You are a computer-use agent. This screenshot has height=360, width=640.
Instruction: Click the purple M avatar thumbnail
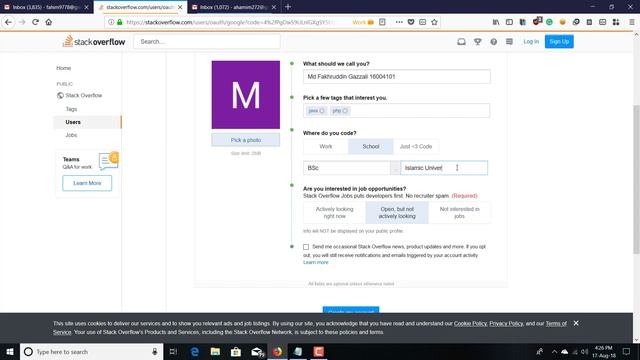tap(246, 95)
